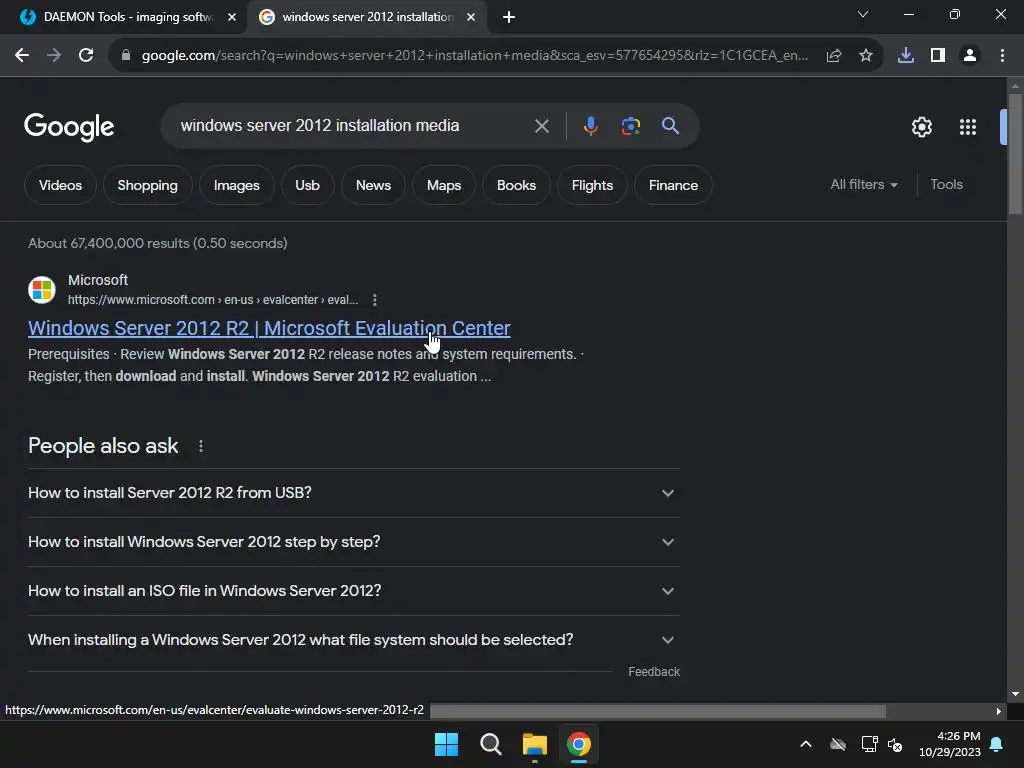Expand How to install Windows Server 2012 step by step
Image resolution: width=1024 pixels, height=768 pixels.
click(353, 542)
